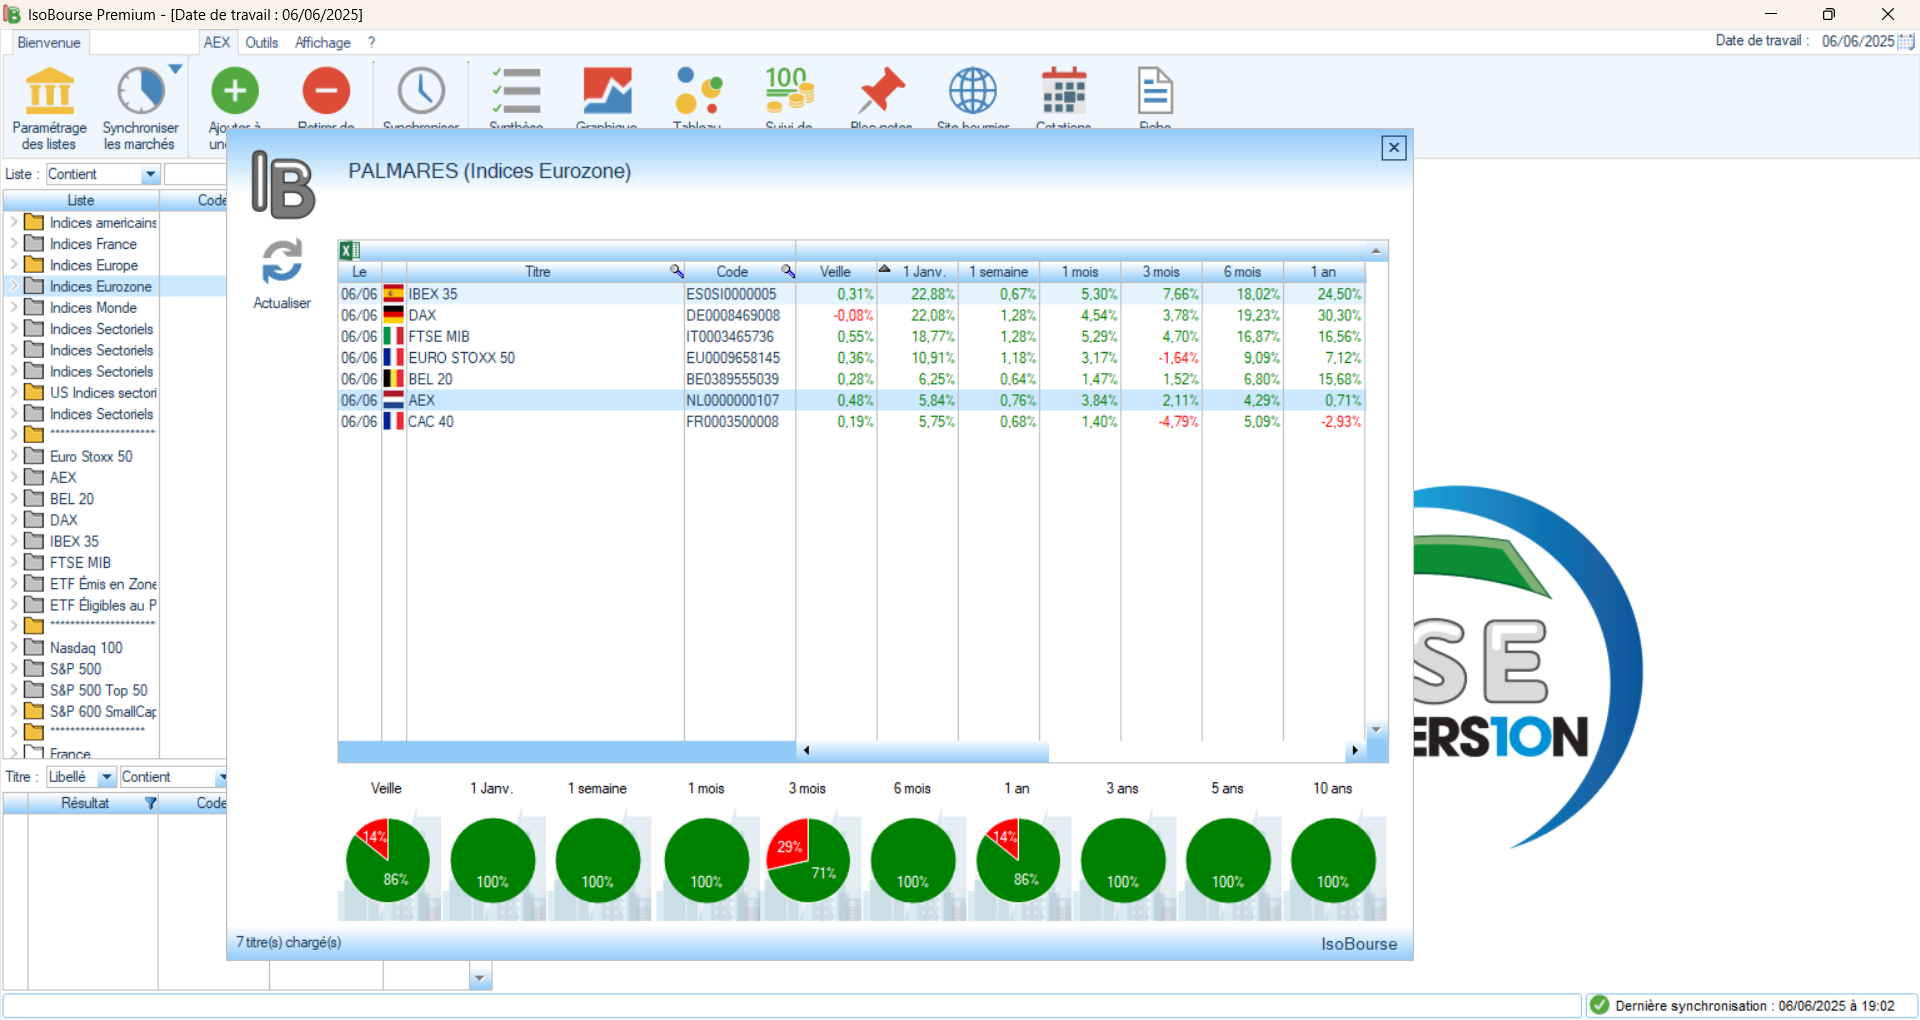The height and width of the screenshot is (1020, 1920).
Task: Click the red minus remove icon
Action: pyautogui.click(x=326, y=92)
